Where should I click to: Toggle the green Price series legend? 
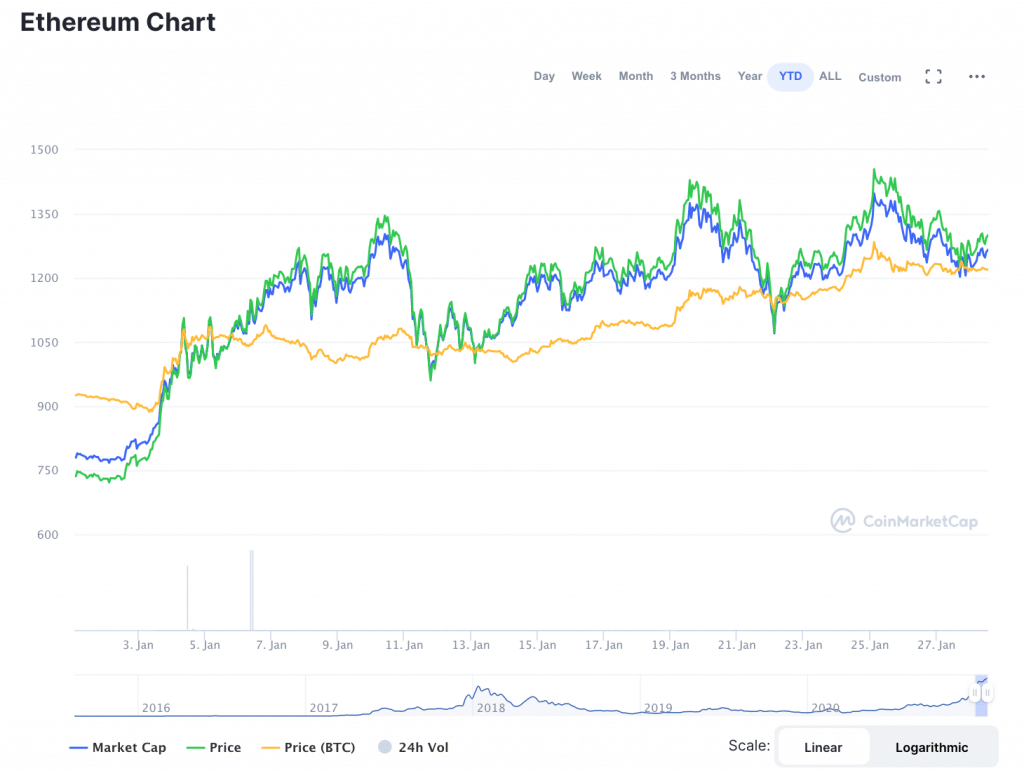212,747
